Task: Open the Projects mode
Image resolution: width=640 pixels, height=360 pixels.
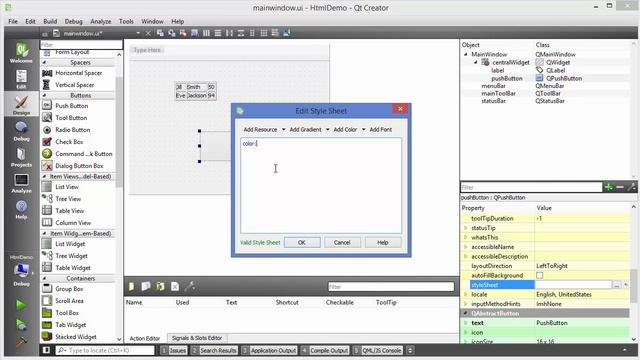Action: pyautogui.click(x=21, y=157)
